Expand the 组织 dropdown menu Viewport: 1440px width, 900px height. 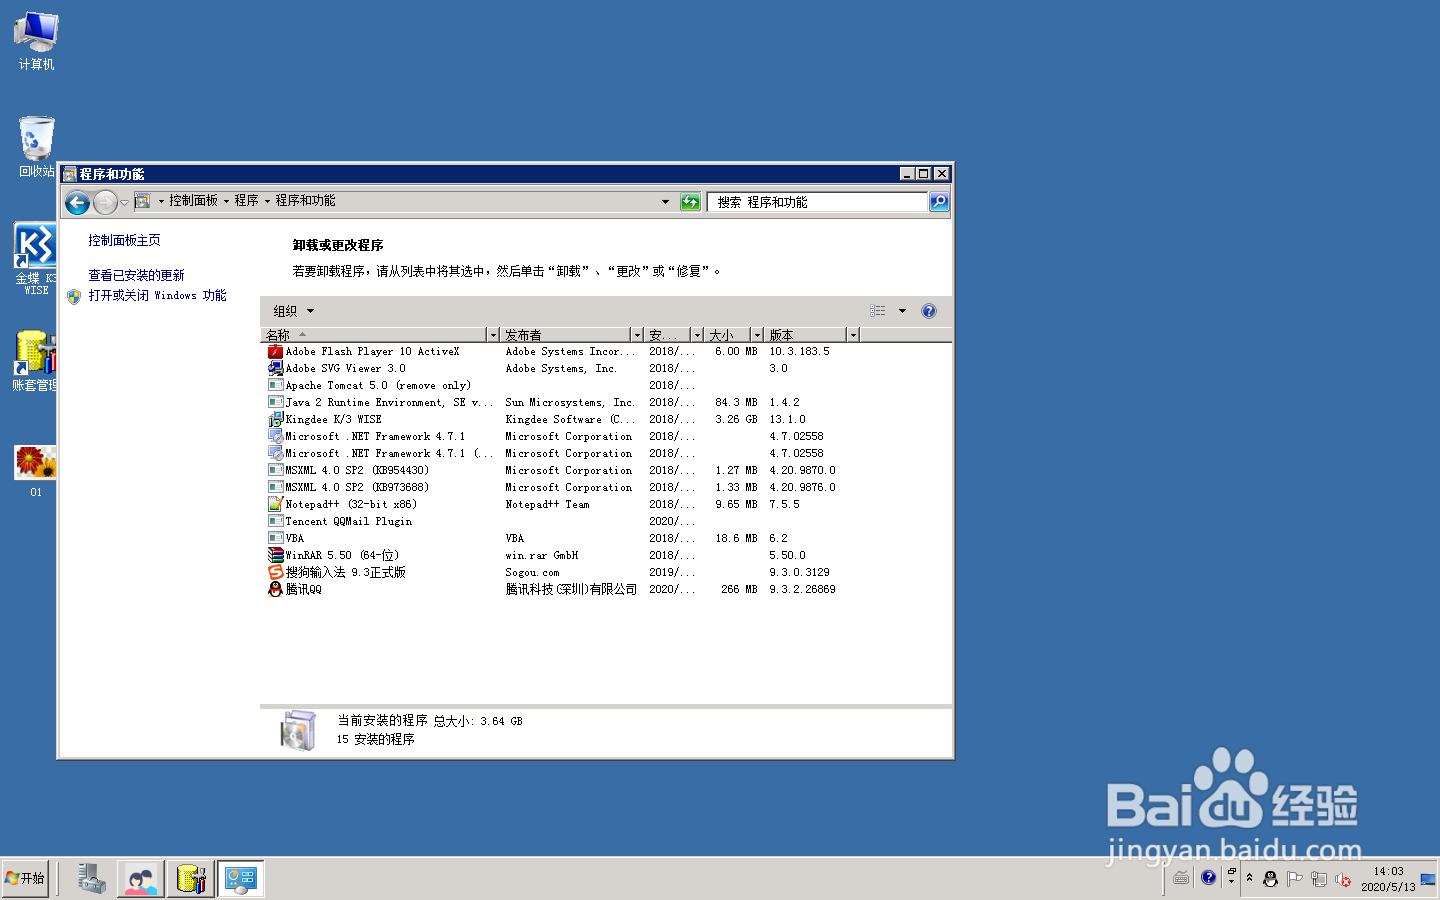coord(293,311)
